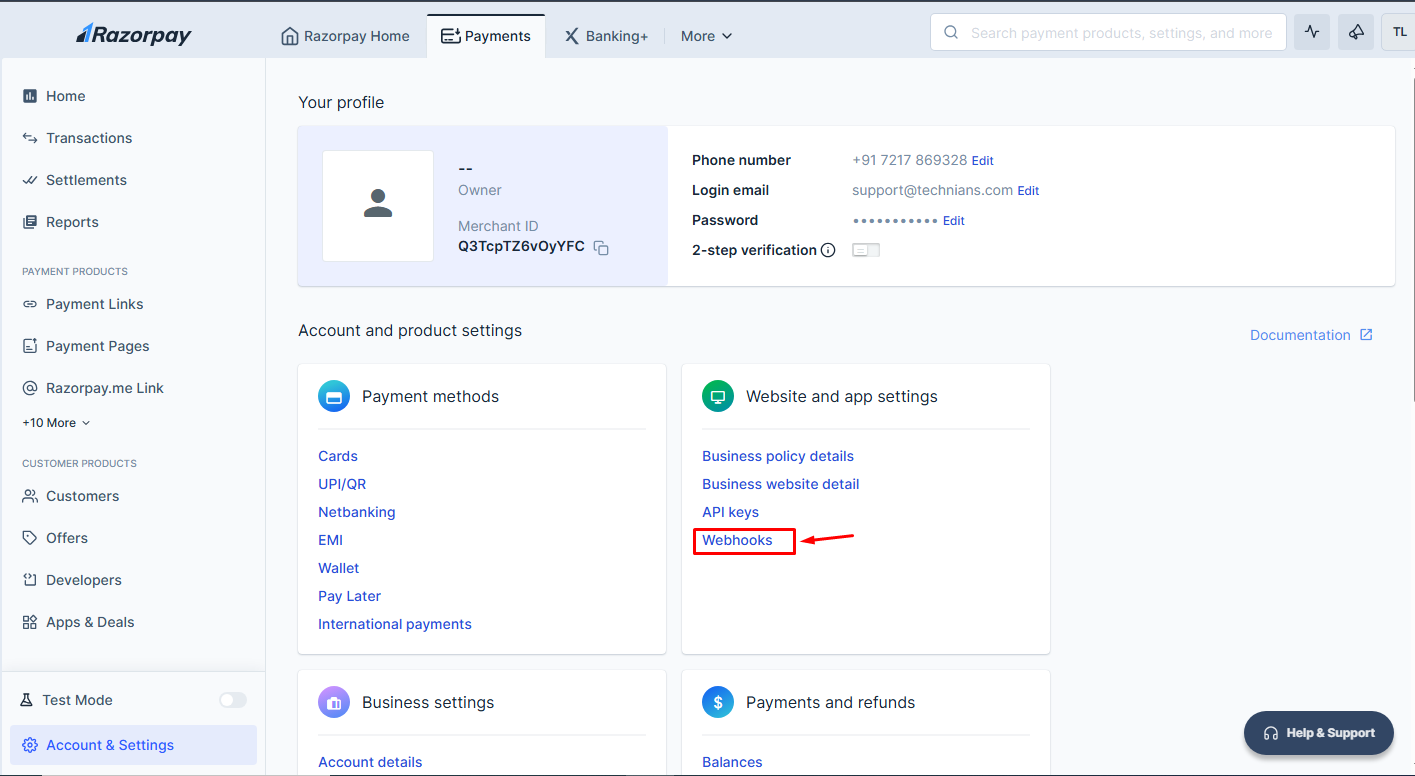Open Documentation external link
Image resolution: width=1415 pixels, height=776 pixels.
[1311, 335]
